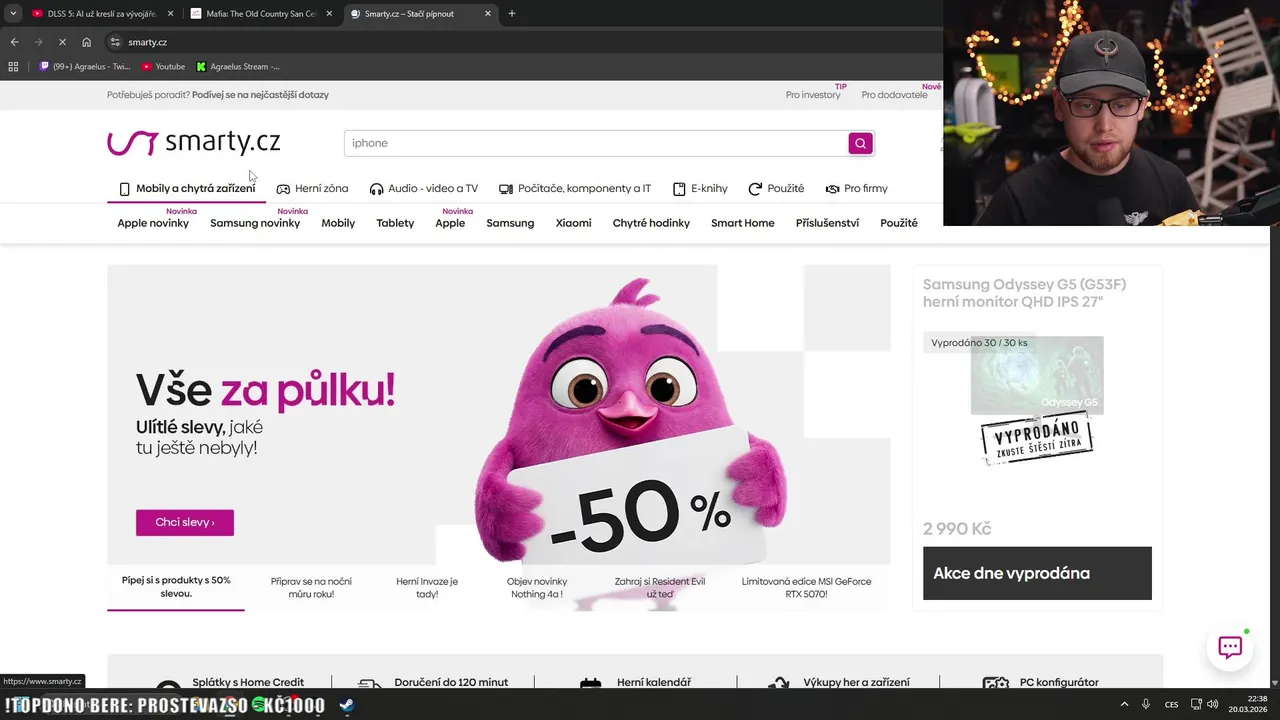Click the Akce dne vyprodána button

[1037, 573]
